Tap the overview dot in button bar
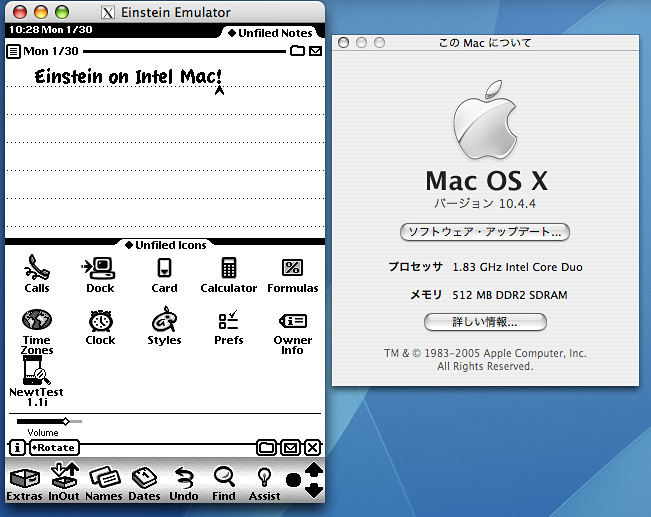 pos(294,480)
